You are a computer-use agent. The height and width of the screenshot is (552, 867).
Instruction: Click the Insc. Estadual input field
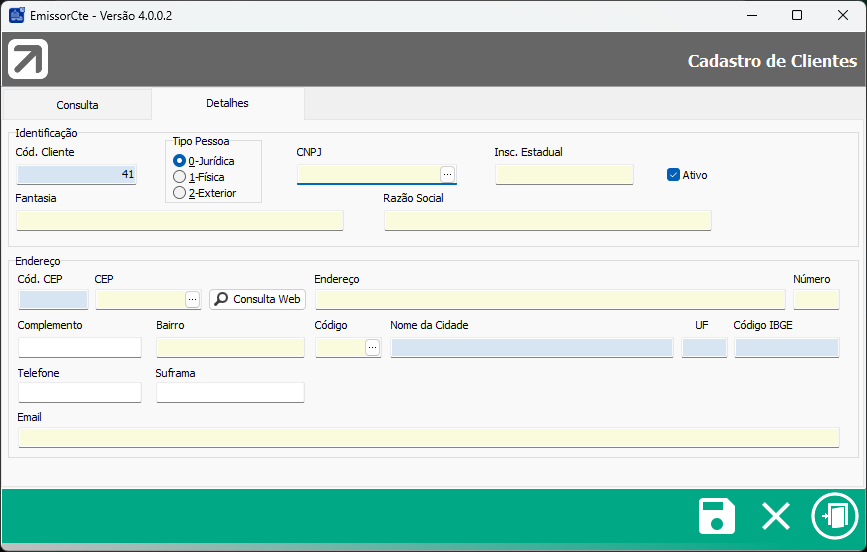click(x=564, y=175)
